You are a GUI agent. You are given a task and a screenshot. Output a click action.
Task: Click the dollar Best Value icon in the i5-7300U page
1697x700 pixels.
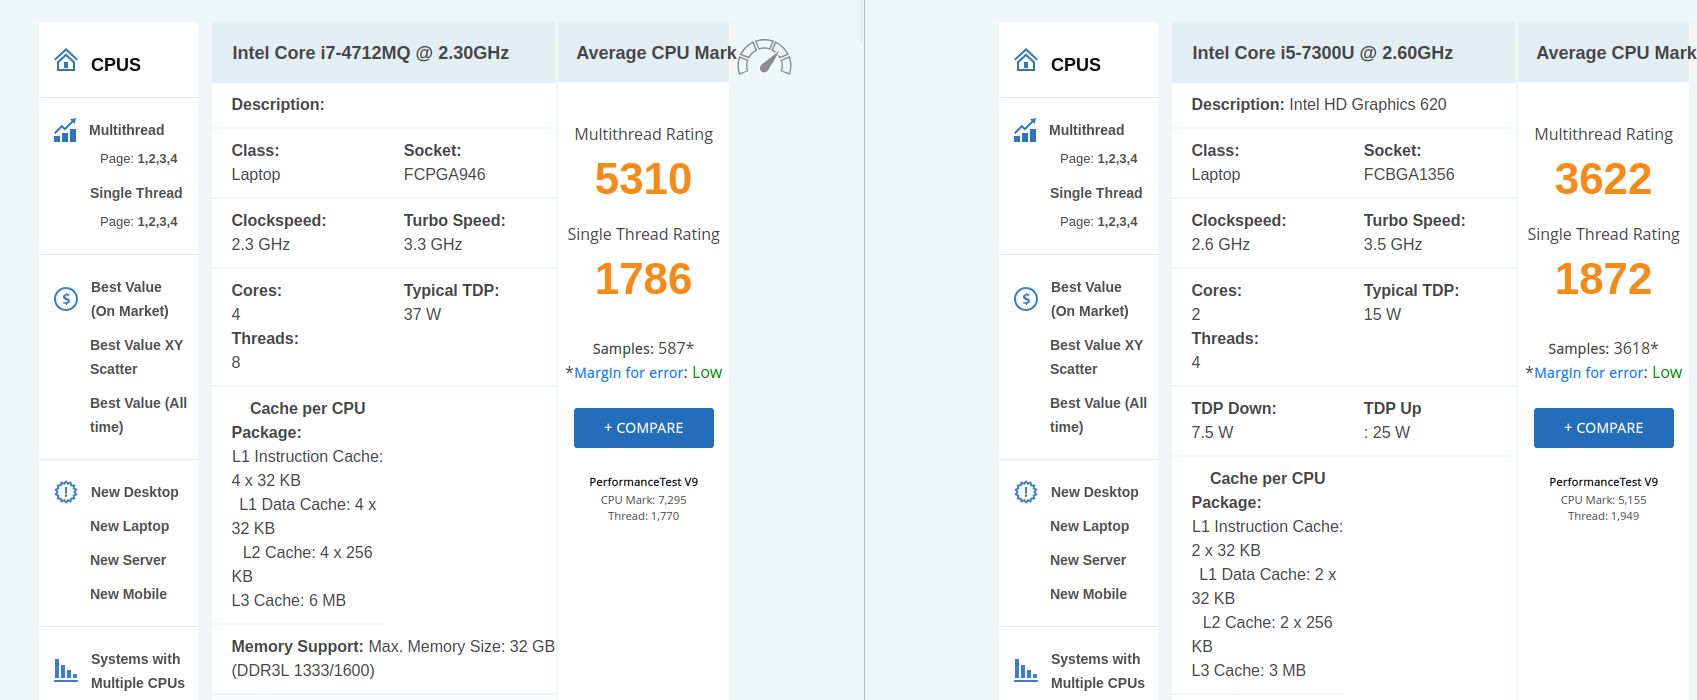[x=1026, y=298]
